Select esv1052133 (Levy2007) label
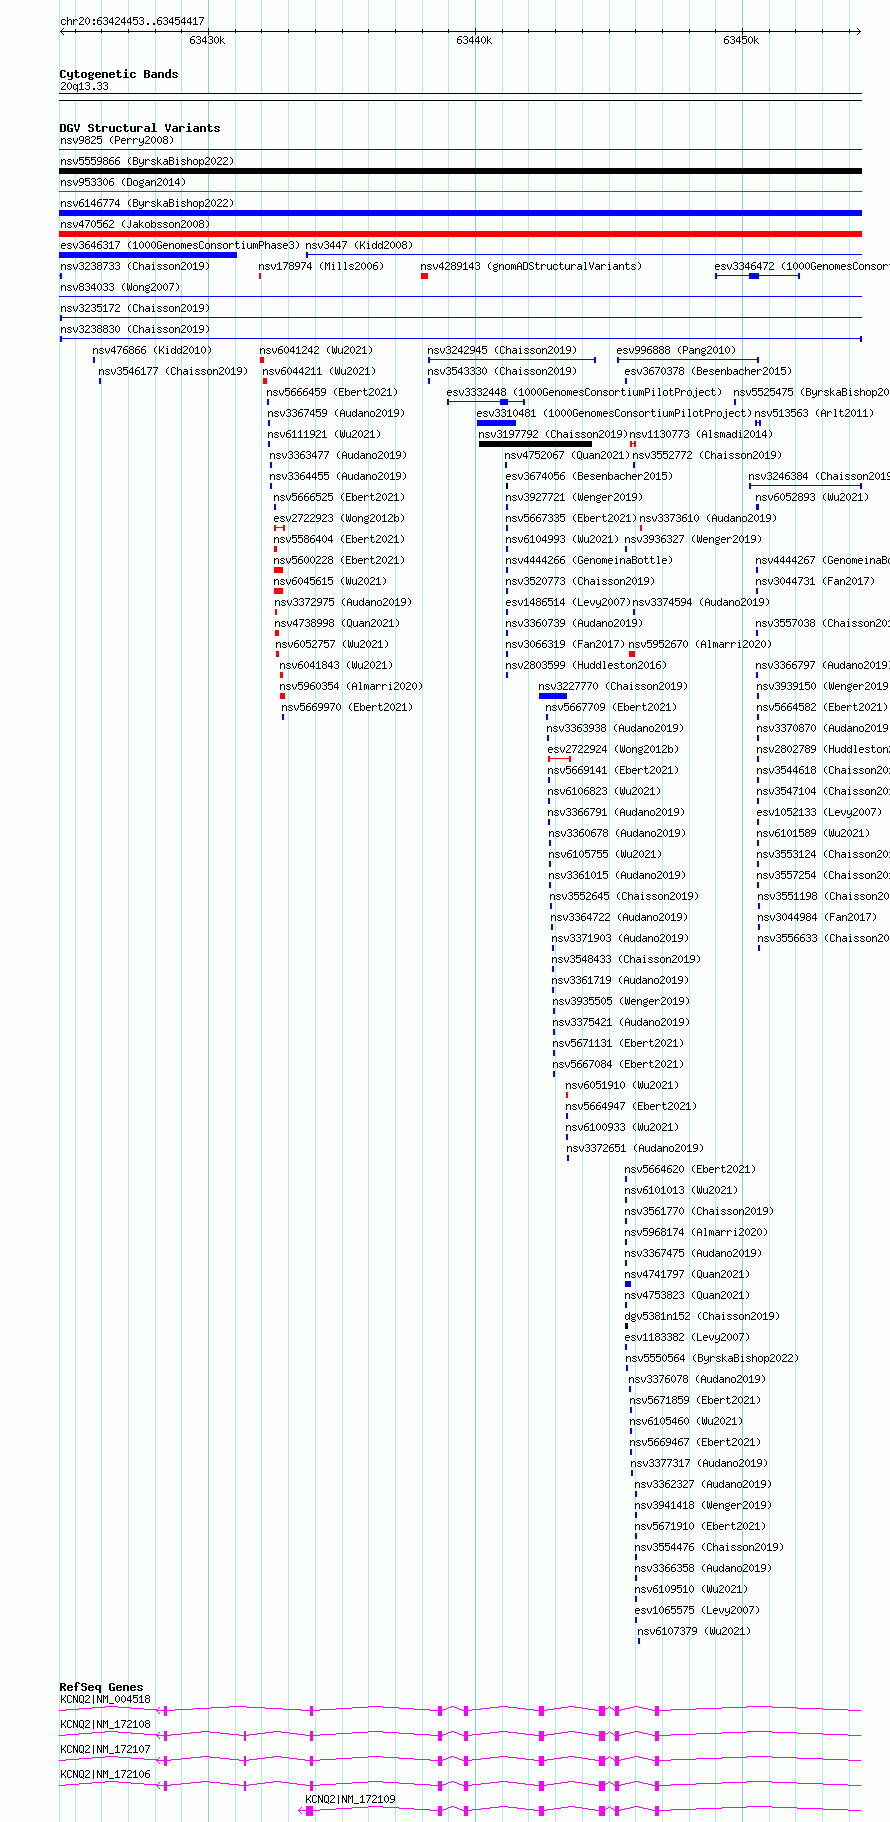The image size is (890, 1822). 818,812
